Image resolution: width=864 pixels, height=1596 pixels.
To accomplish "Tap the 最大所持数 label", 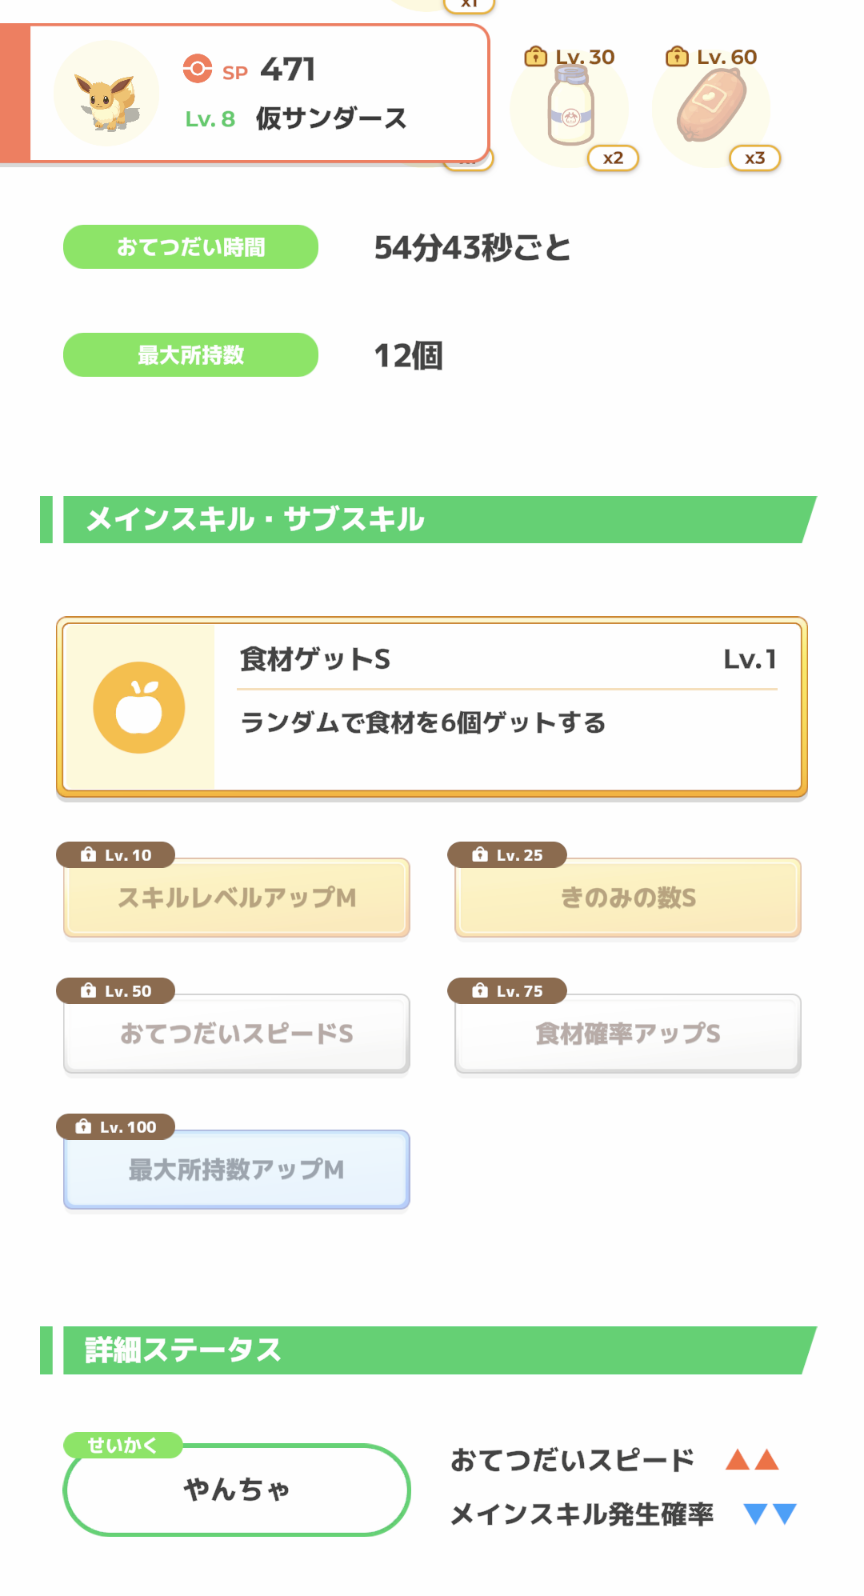I will coord(191,355).
